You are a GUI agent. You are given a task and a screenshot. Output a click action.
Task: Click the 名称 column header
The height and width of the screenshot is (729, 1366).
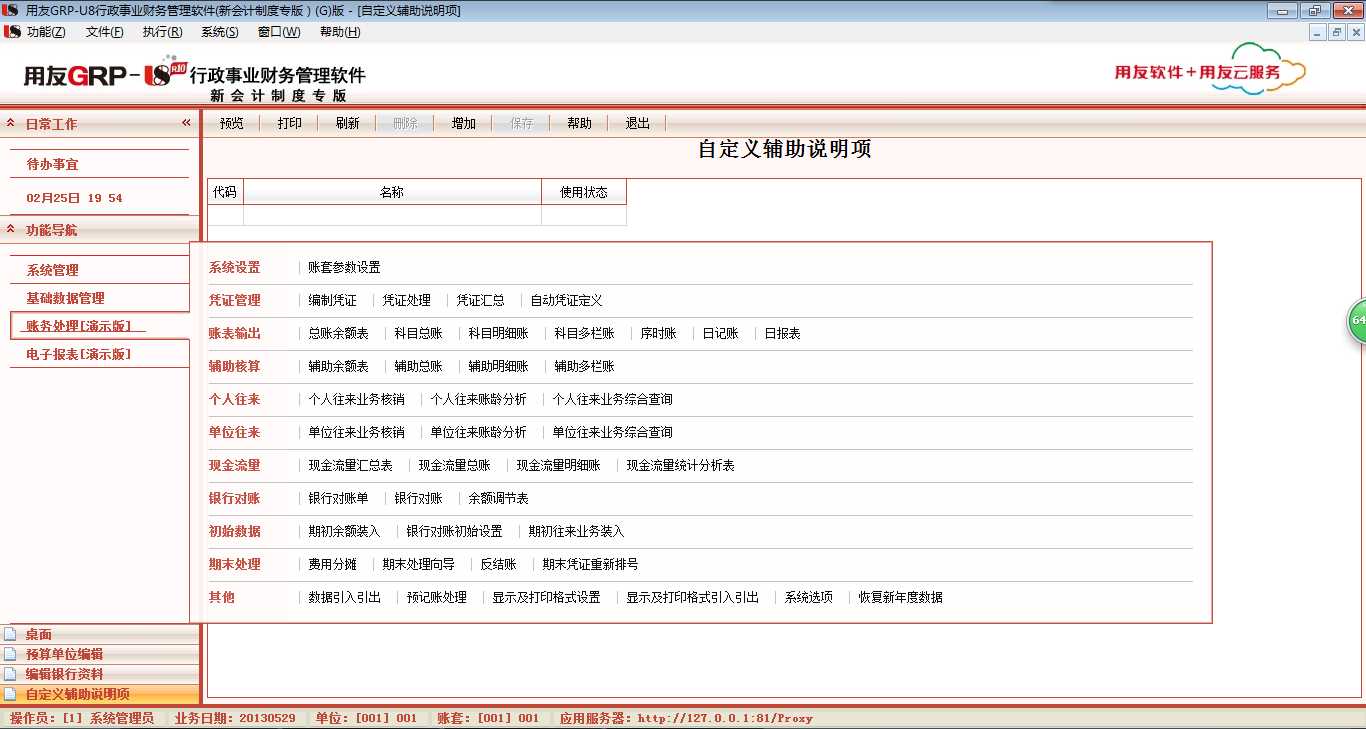pyautogui.click(x=392, y=192)
